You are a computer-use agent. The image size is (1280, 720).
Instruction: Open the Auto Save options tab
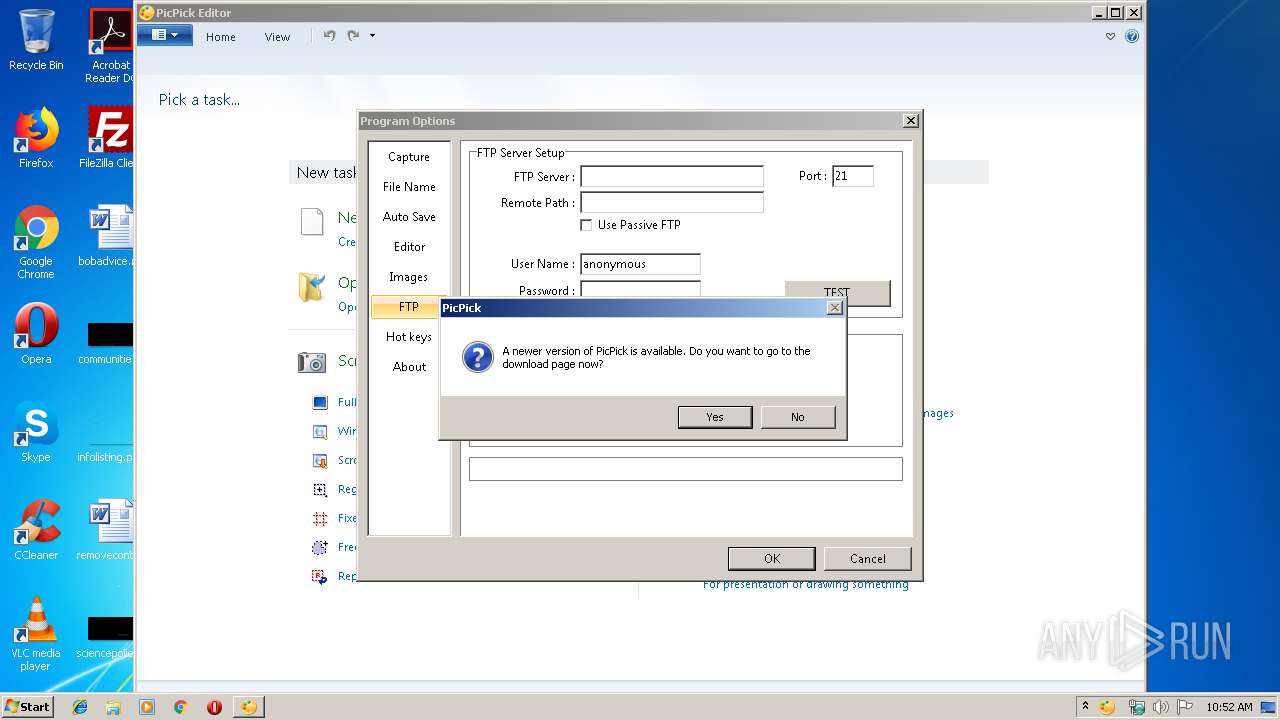409,217
